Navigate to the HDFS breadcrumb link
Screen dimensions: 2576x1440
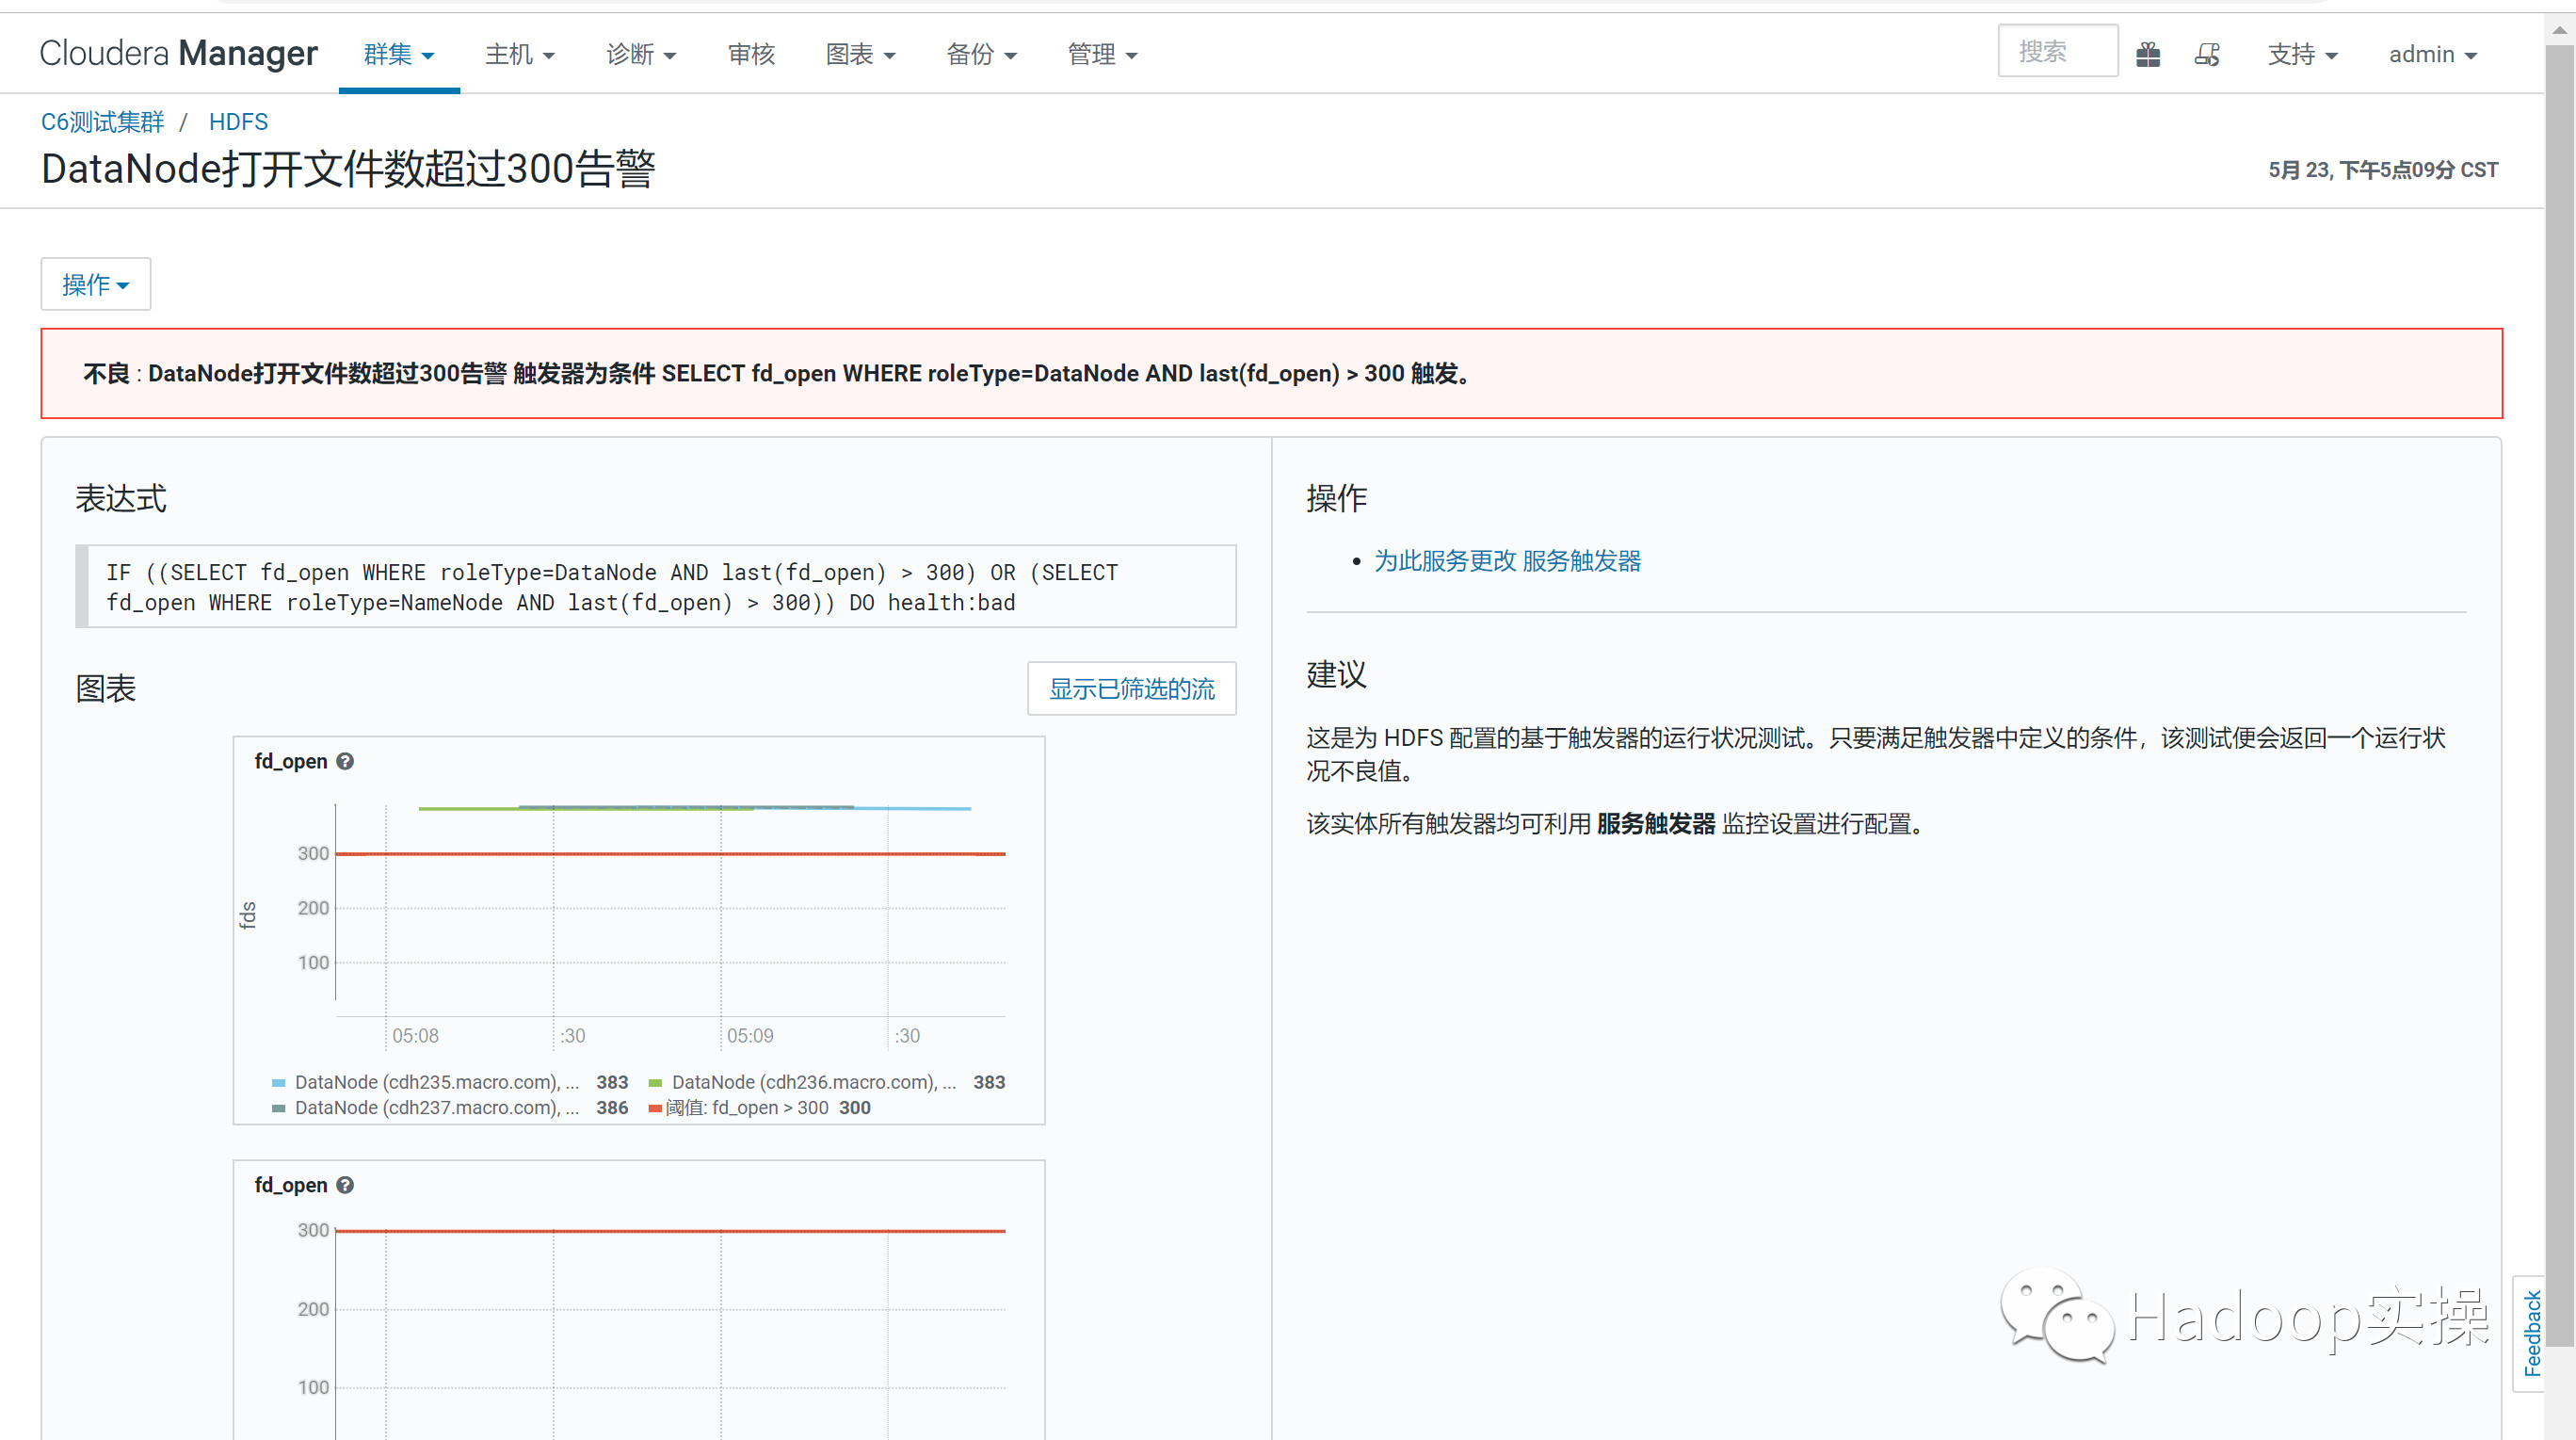click(238, 121)
